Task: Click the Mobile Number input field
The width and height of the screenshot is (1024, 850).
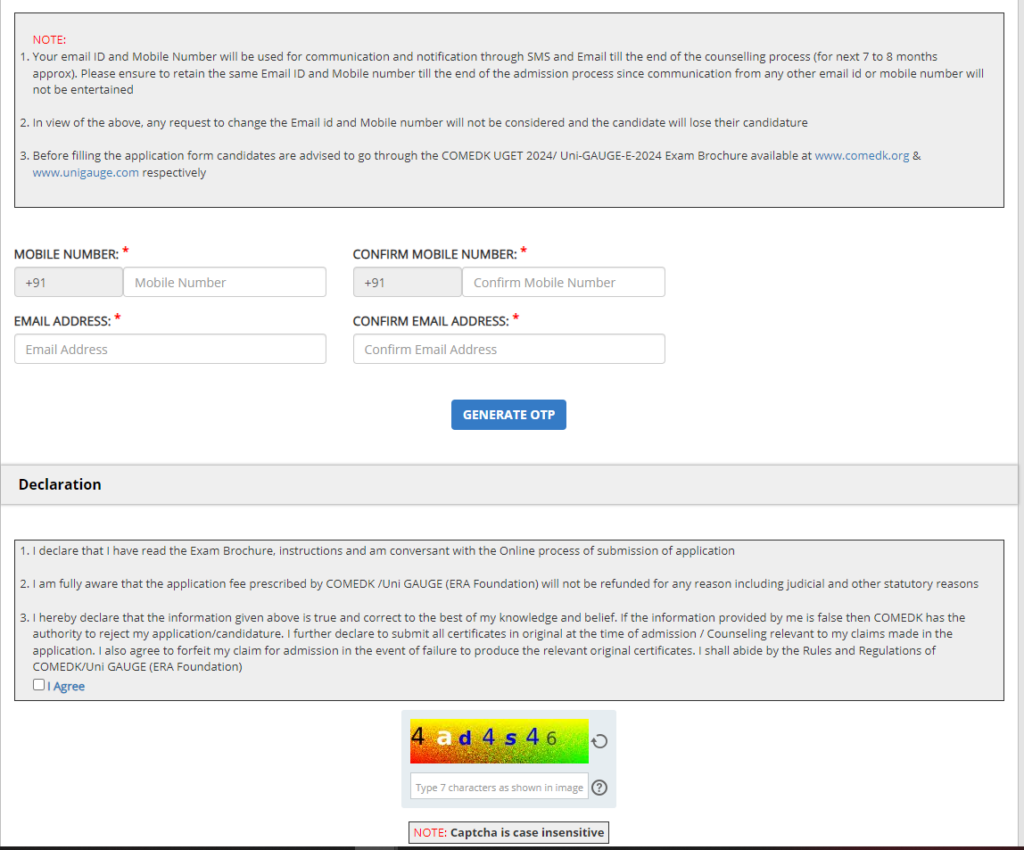Action: (x=224, y=282)
